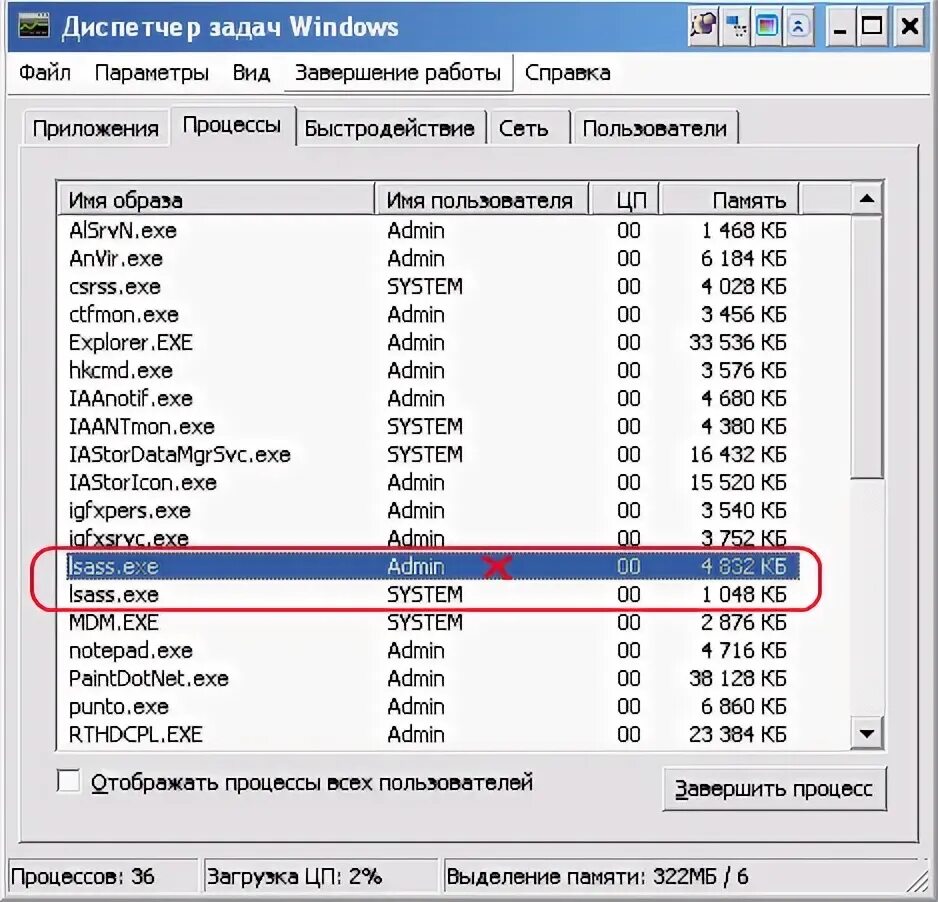Select the igfxsrvc.exe process

click(433, 538)
